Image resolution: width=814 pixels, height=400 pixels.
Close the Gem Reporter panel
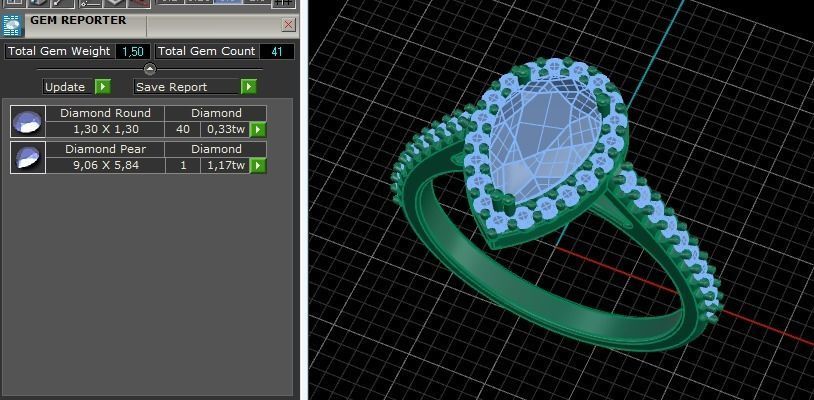[289, 24]
